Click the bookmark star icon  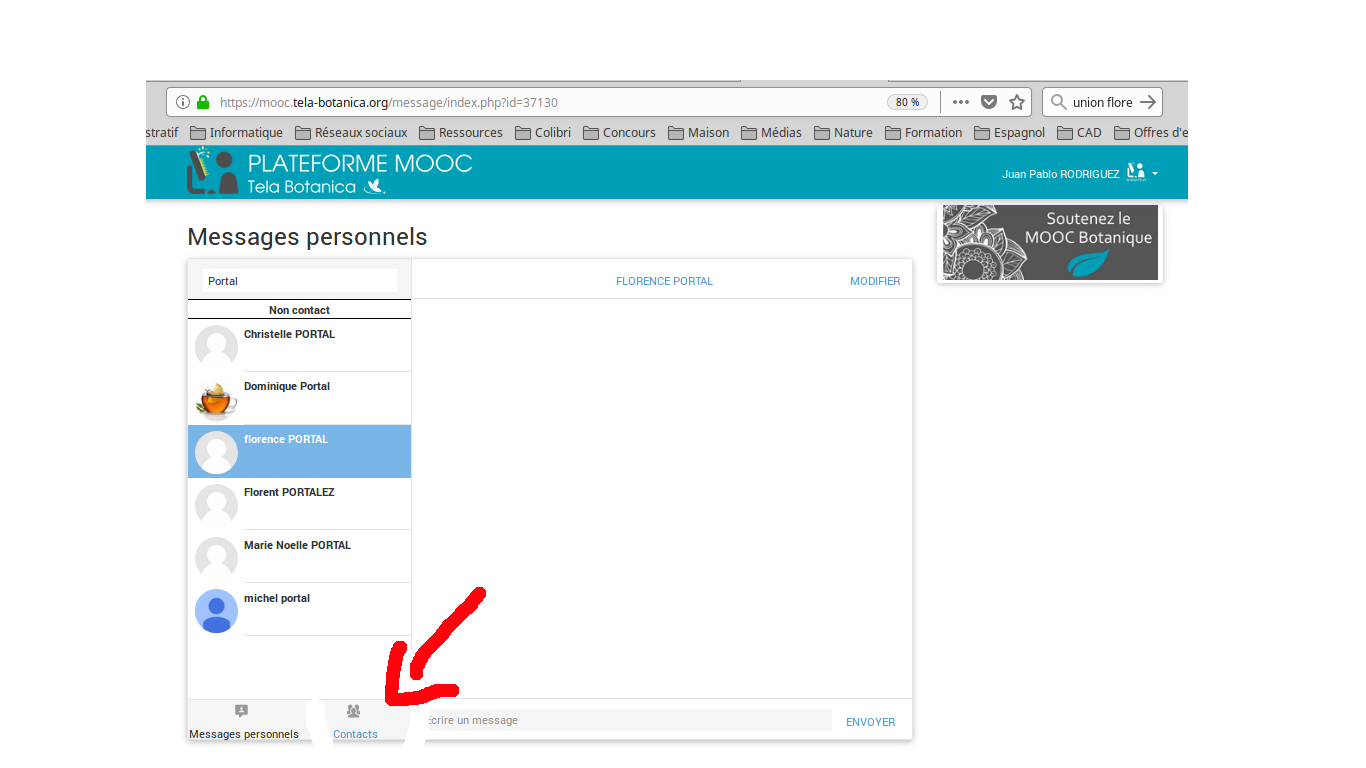[x=1017, y=102]
